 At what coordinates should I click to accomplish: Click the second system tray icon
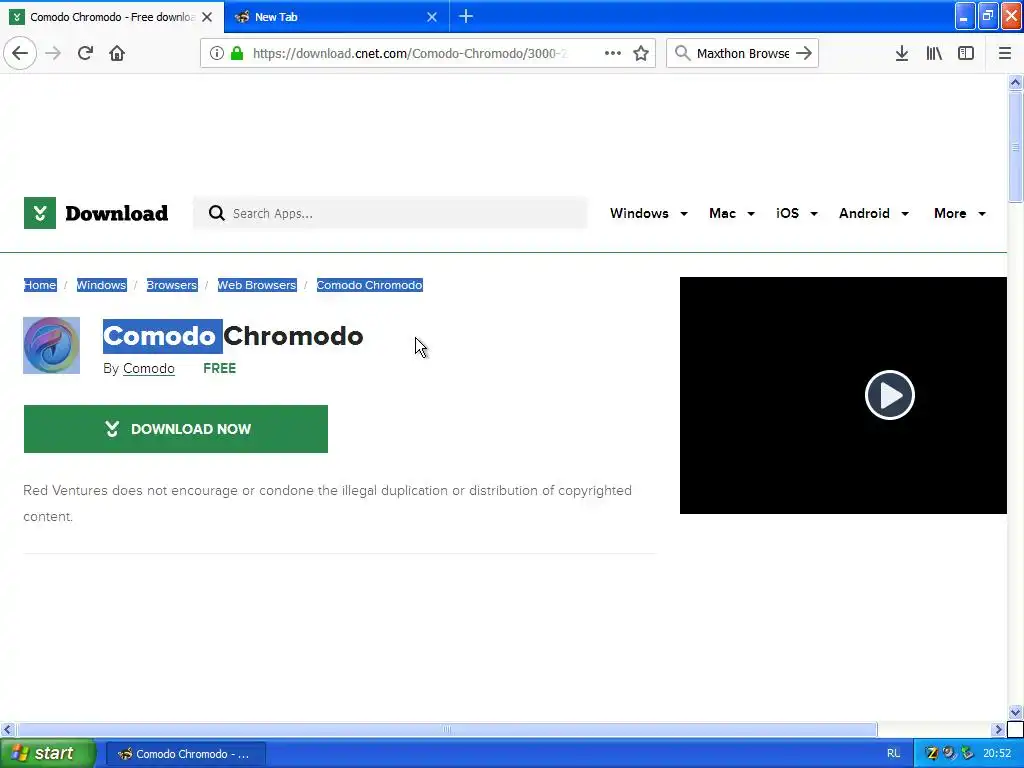pyautogui.click(x=949, y=754)
